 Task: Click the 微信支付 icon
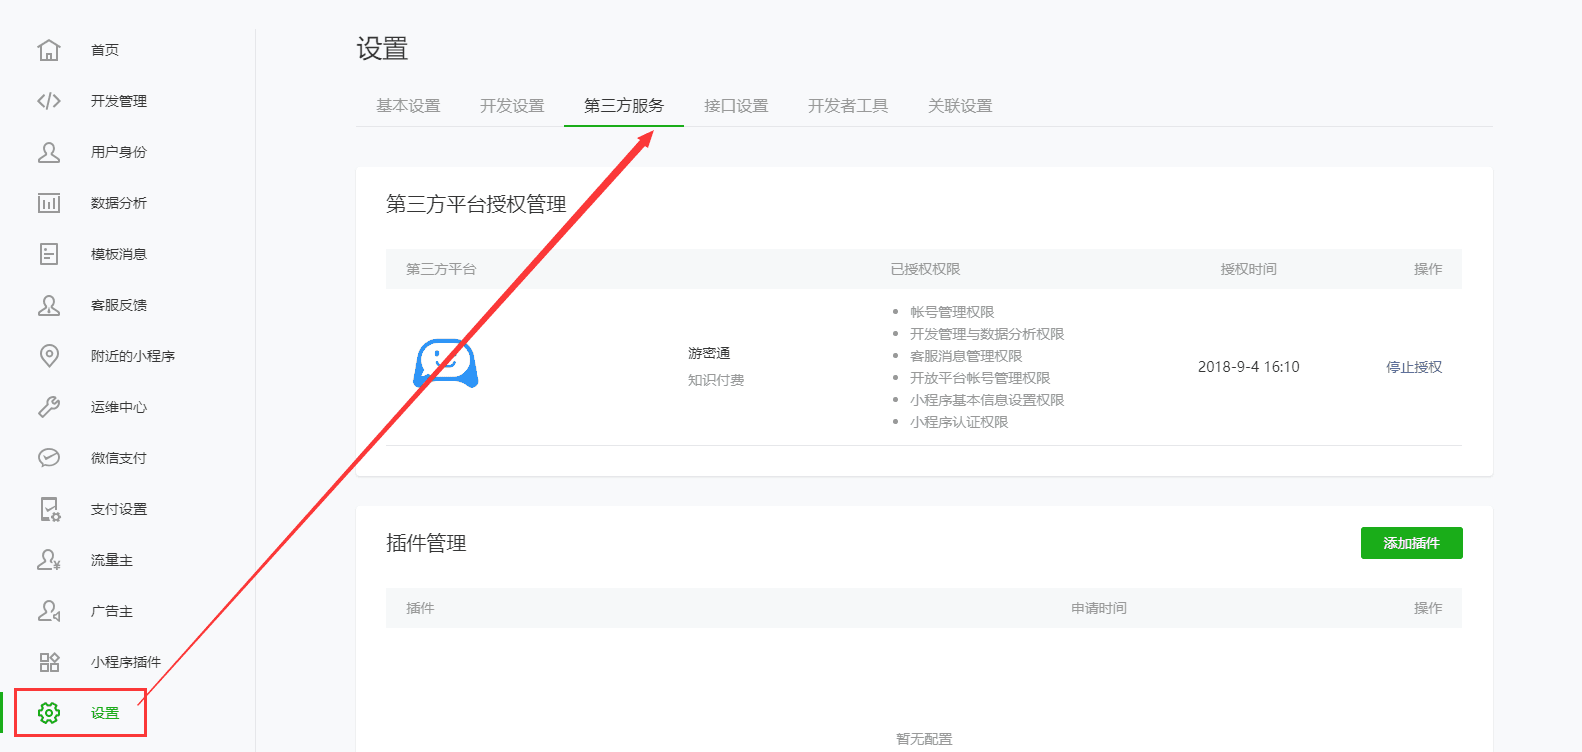49,458
